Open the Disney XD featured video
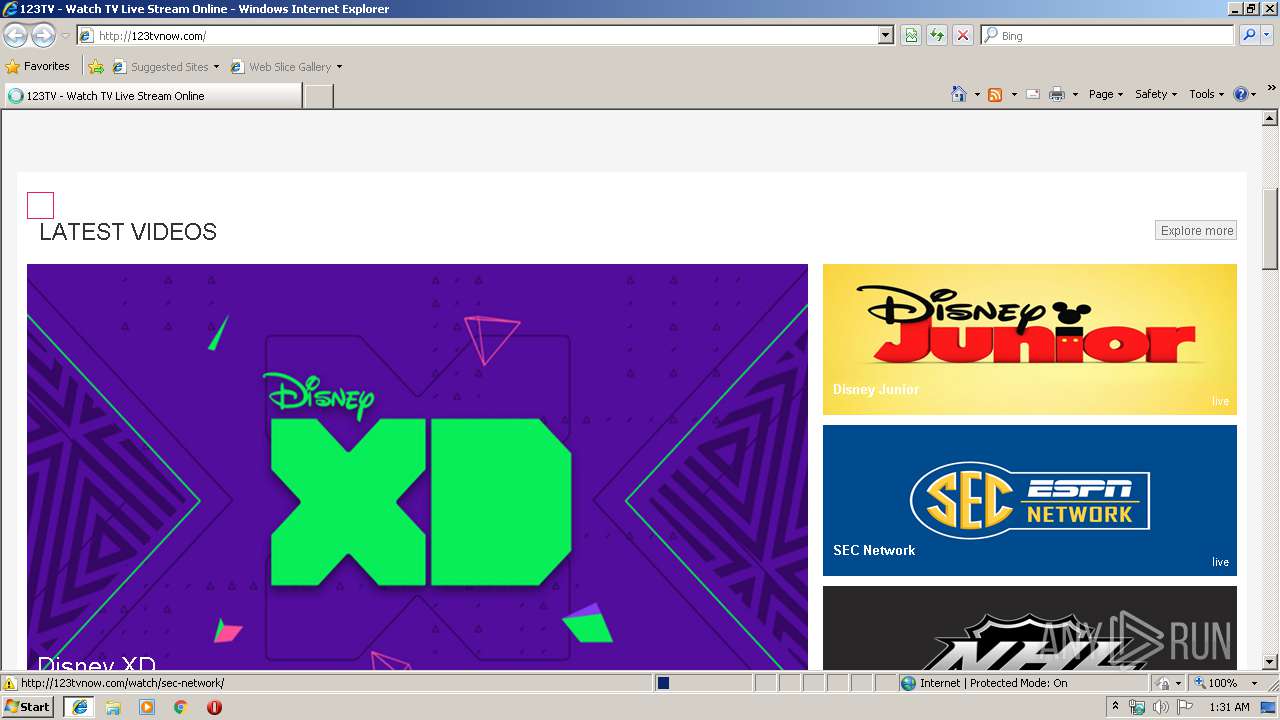Image resolution: width=1280 pixels, height=720 pixels. [417, 467]
